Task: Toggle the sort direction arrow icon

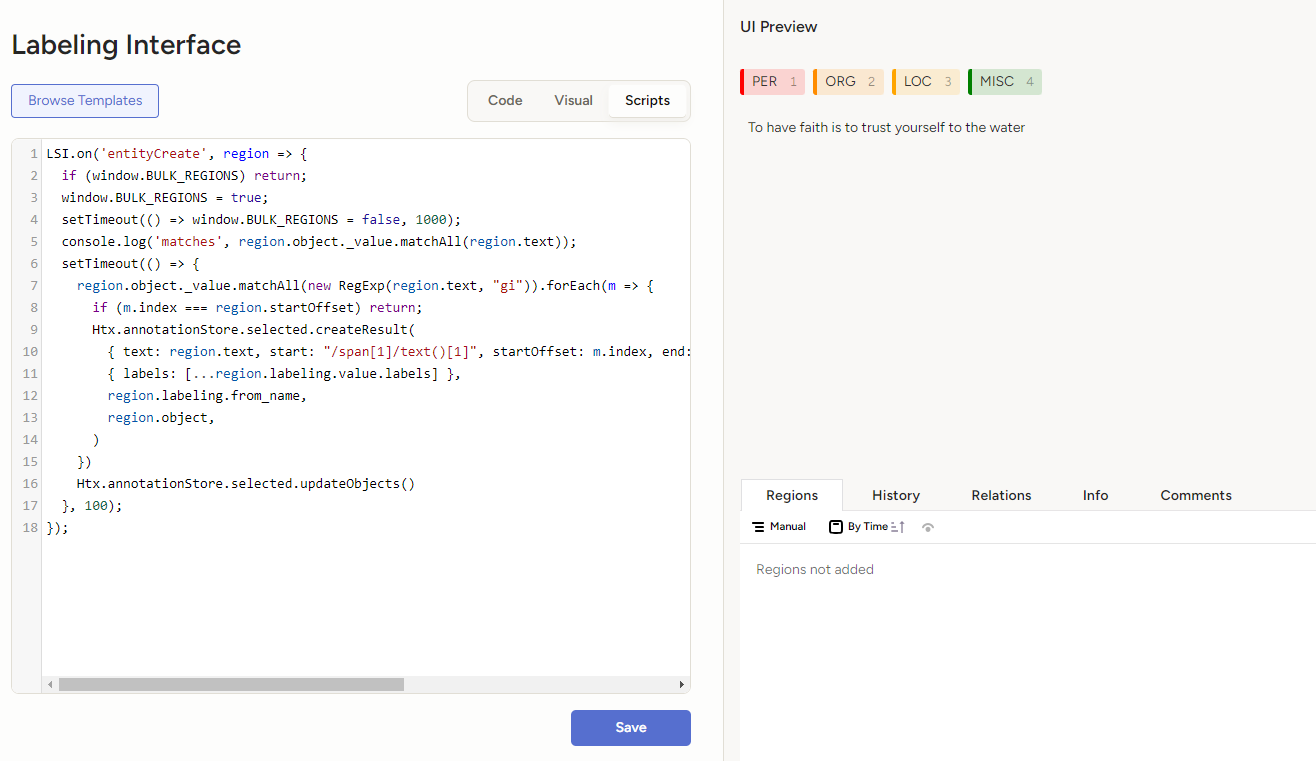Action: [x=899, y=526]
